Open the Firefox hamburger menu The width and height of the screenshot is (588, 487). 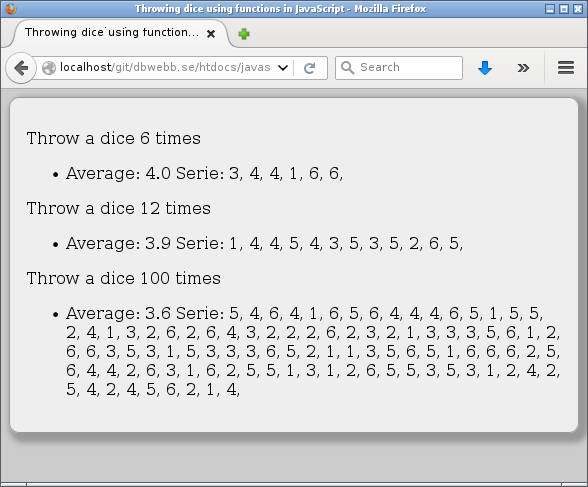pyautogui.click(x=566, y=68)
